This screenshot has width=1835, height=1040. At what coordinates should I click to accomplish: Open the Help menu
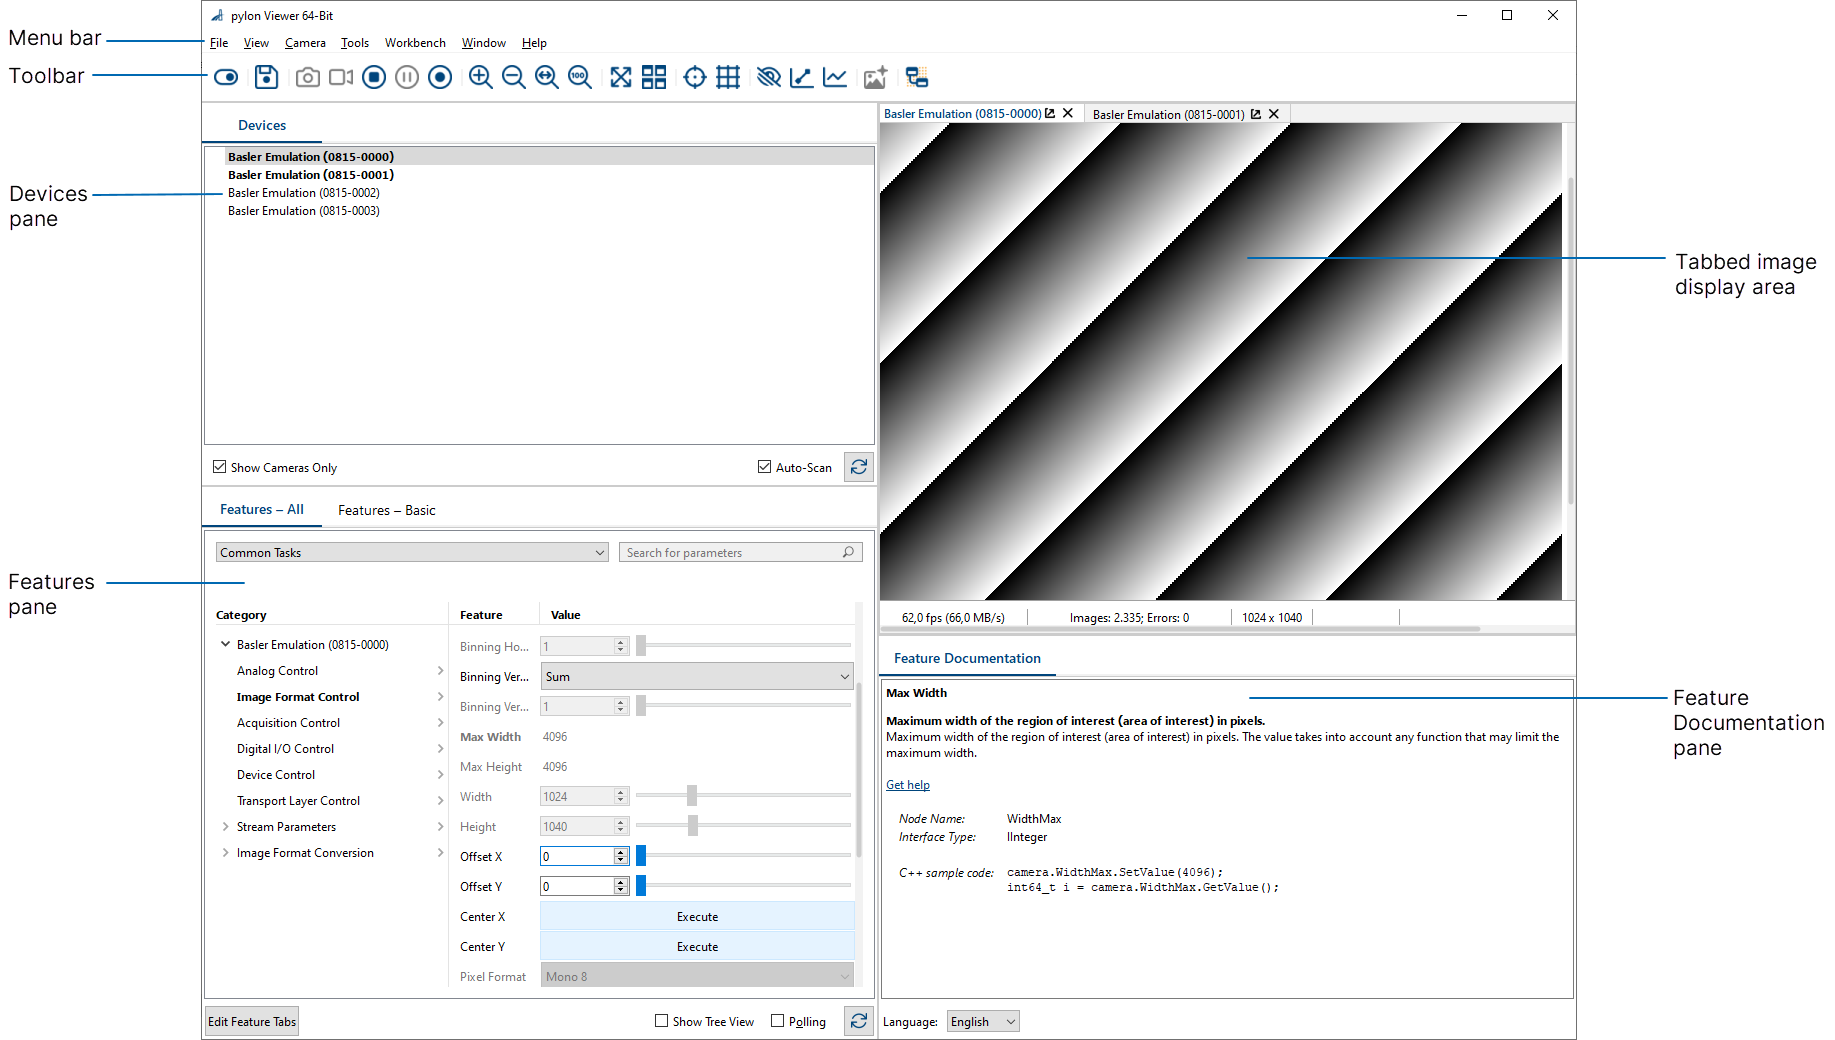coord(534,43)
